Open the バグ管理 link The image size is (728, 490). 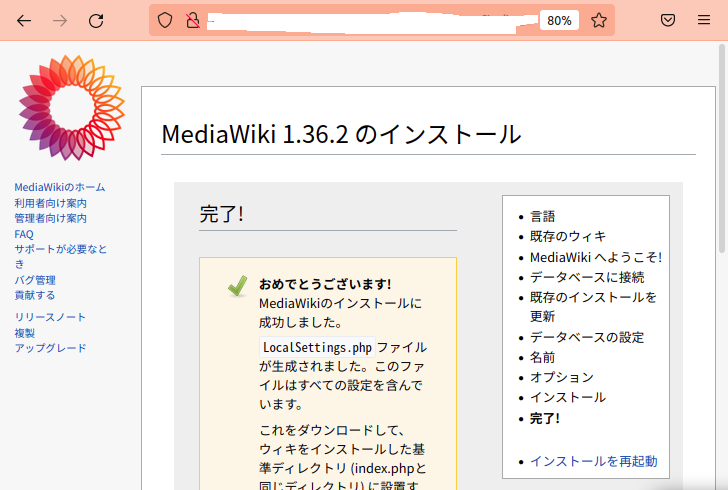pyautogui.click(x=35, y=280)
